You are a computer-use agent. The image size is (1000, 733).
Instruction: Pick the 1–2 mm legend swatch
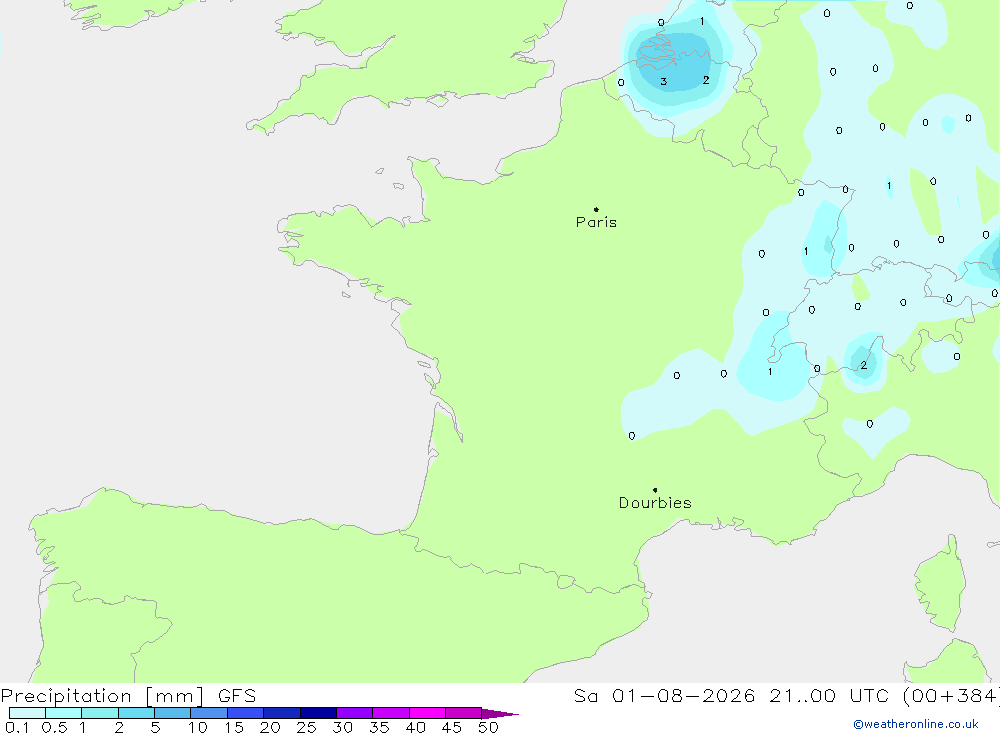(100, 713)
